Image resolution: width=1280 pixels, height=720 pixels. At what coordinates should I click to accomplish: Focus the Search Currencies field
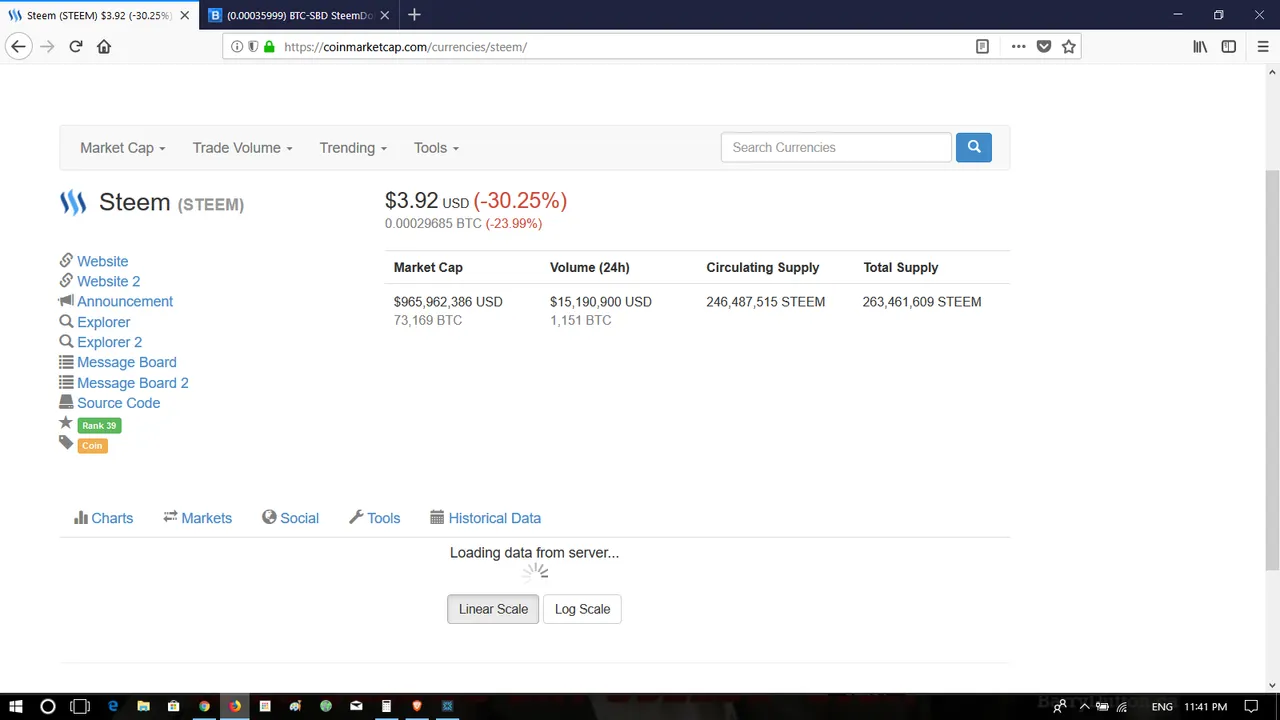click(836, 147)
